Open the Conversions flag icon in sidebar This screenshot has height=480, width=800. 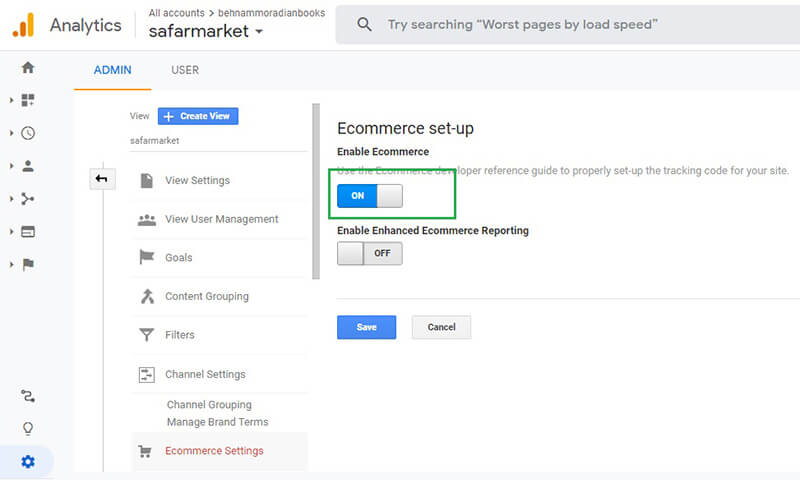point(27,264)
